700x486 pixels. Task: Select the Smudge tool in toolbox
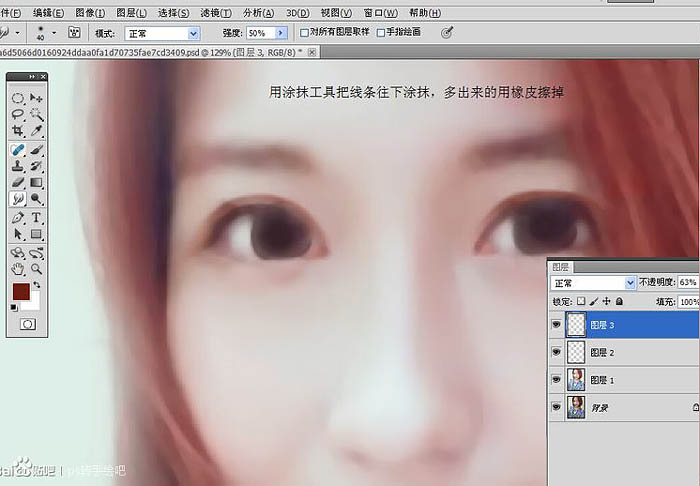click(17, 199)
